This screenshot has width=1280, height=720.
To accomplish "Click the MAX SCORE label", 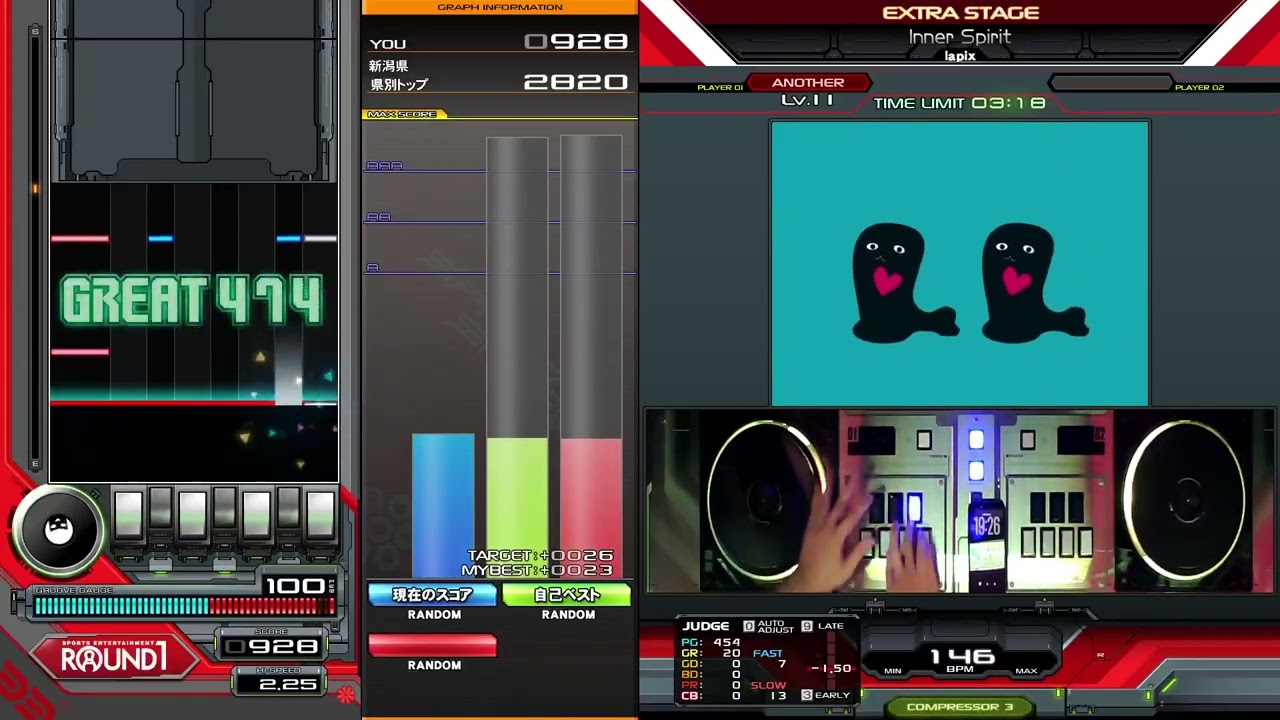I will 402,114.
